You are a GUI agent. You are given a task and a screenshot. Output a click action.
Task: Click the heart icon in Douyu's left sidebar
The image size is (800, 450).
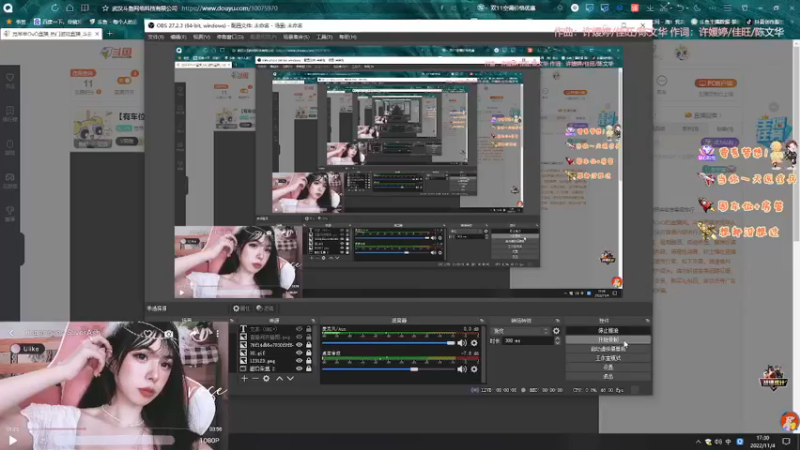pos(10,78)
